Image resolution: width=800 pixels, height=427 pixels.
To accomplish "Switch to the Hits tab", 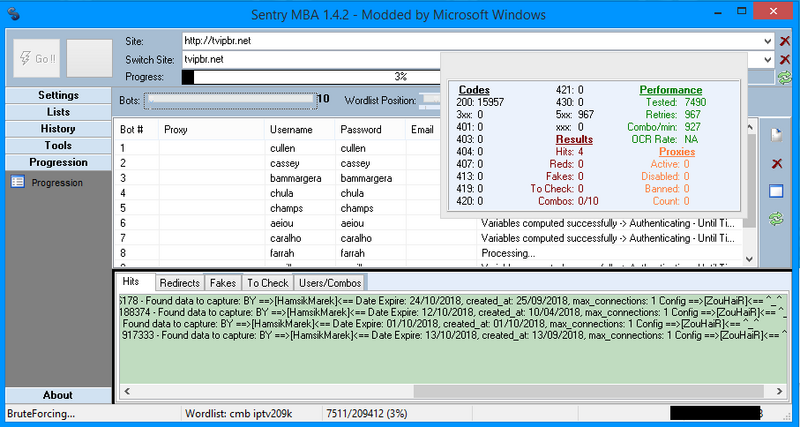I will 131,282.
